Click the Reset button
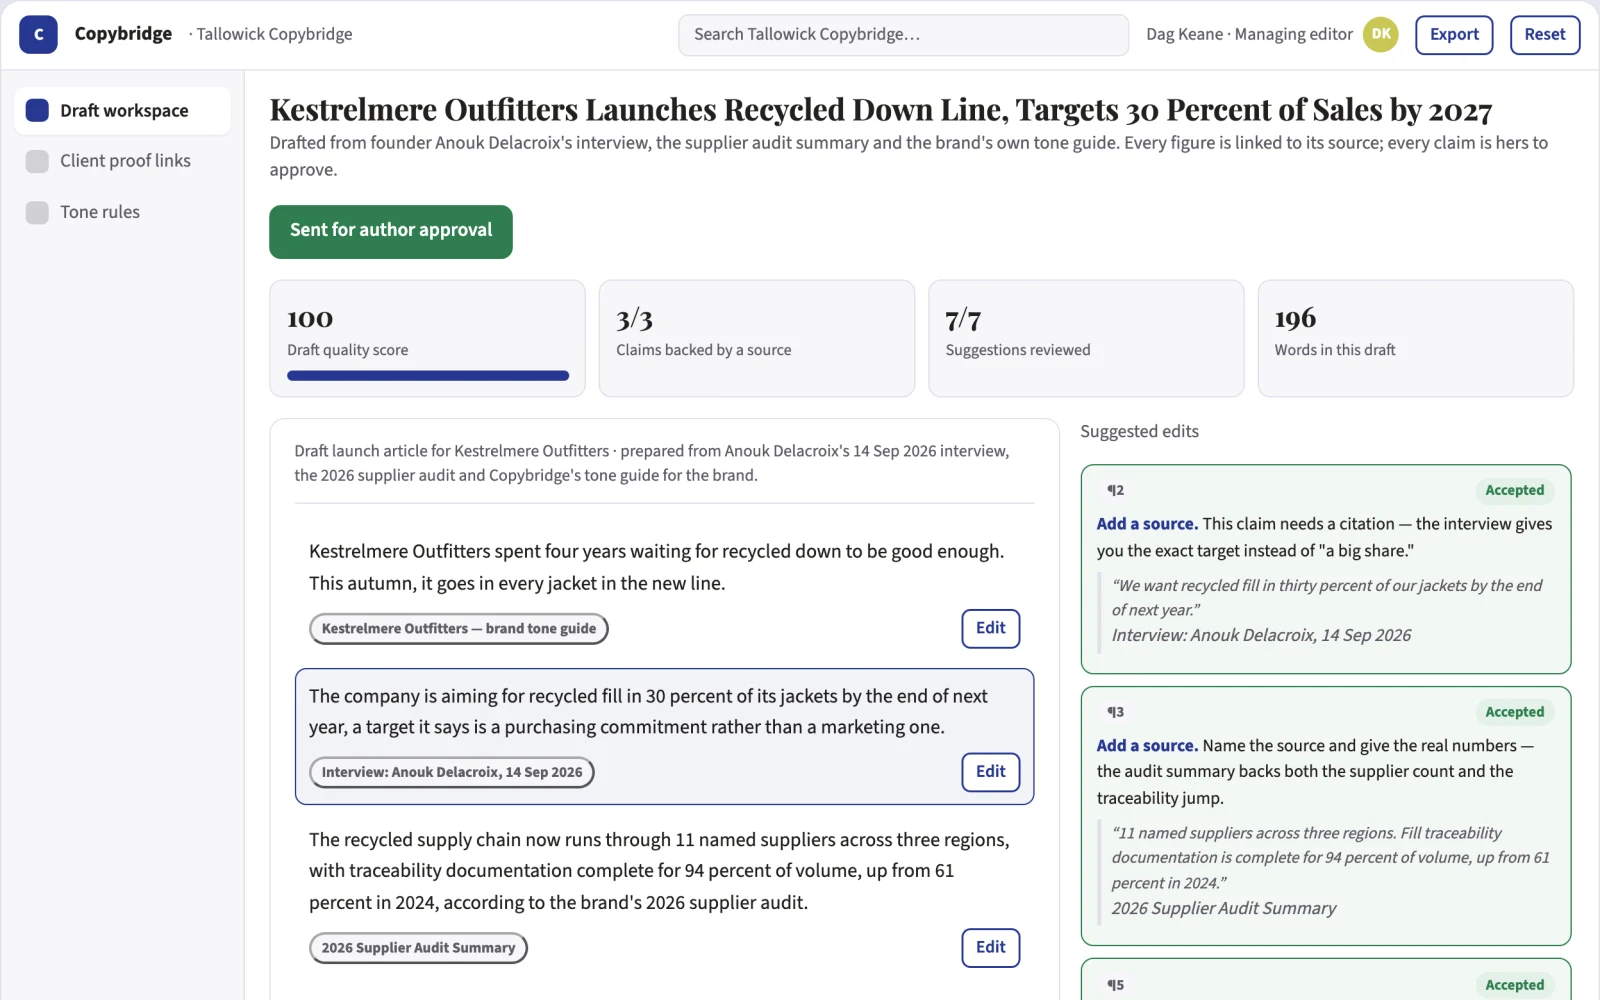 (1545, 35)
